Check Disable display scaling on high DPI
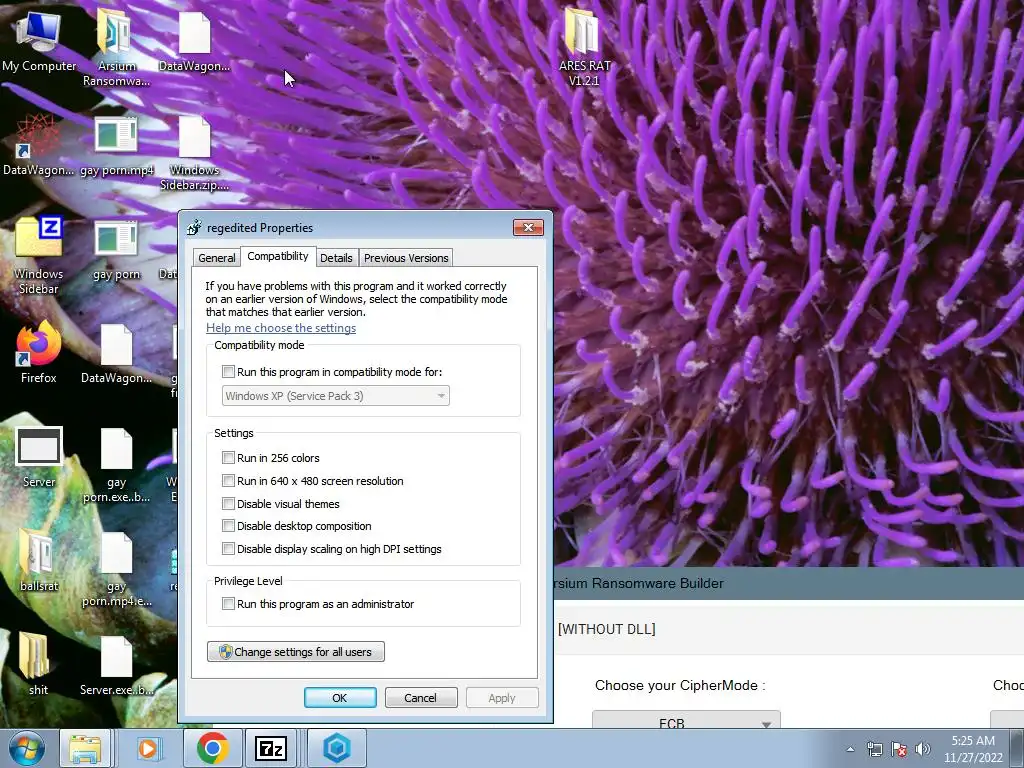 (228, 549)
